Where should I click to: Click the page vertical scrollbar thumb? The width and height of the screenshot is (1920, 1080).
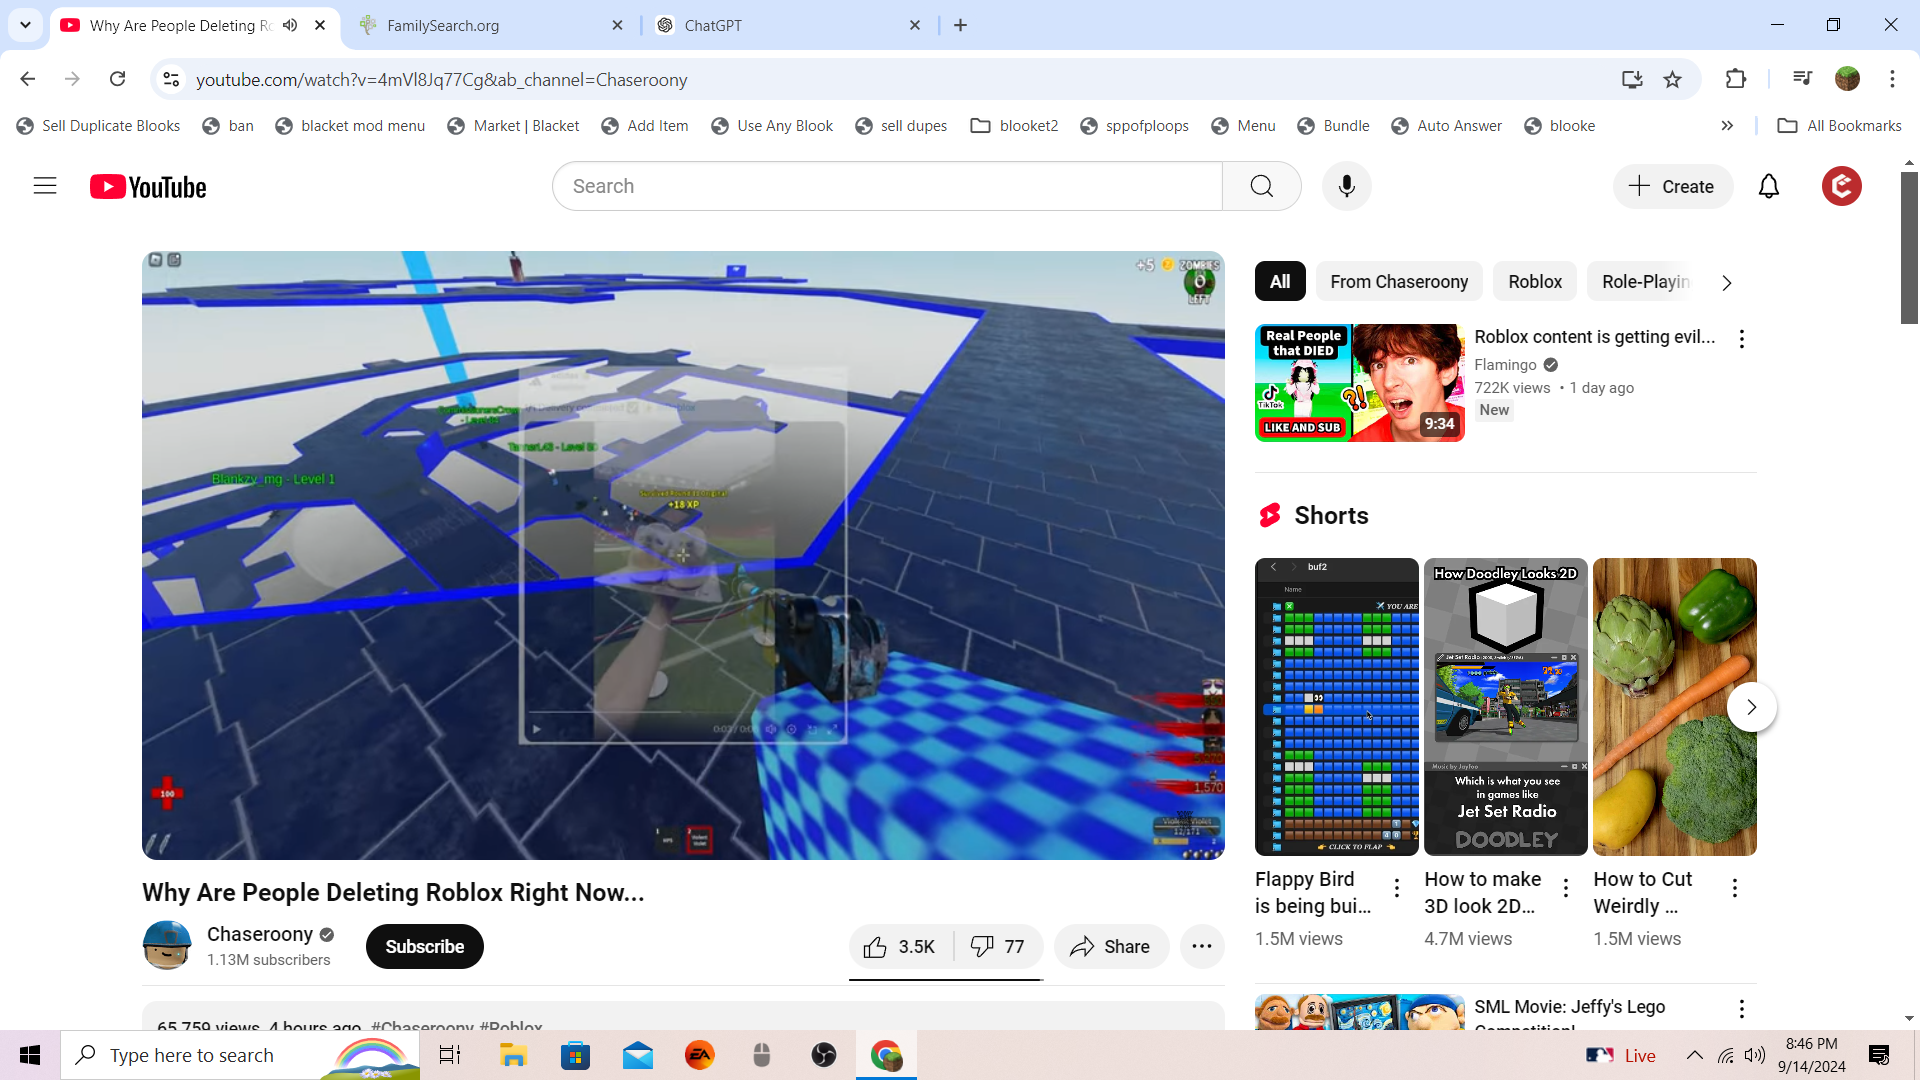1909,248
